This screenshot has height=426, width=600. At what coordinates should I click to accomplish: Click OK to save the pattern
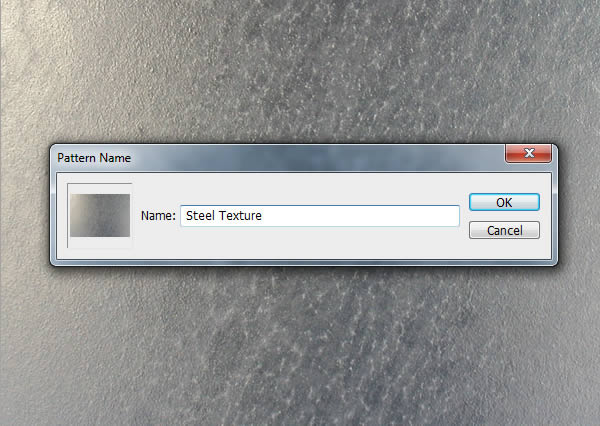[504, 202]
